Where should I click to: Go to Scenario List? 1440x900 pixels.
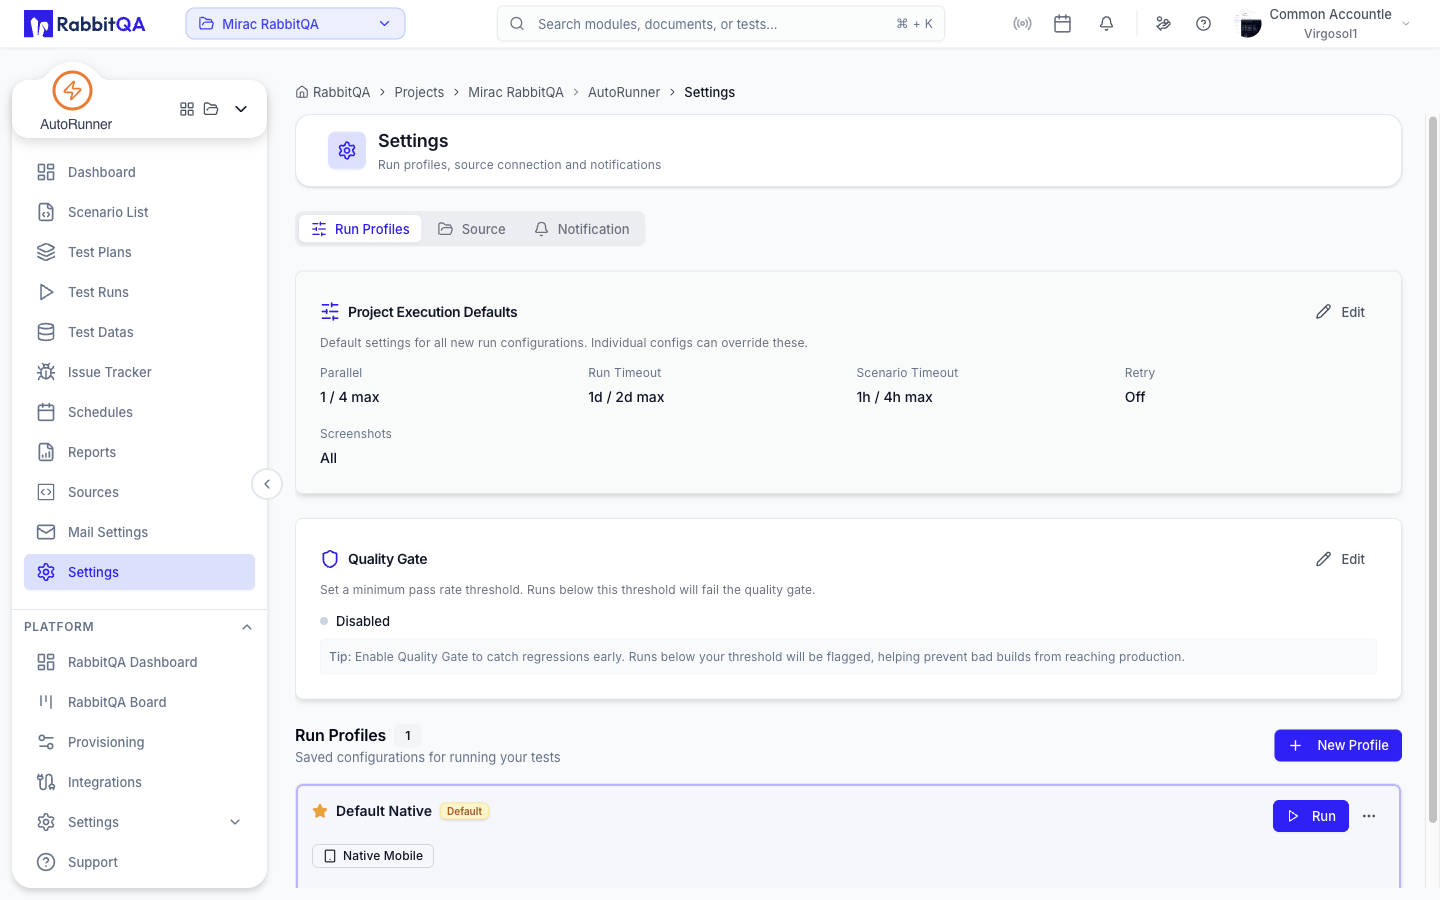point(139,212)
